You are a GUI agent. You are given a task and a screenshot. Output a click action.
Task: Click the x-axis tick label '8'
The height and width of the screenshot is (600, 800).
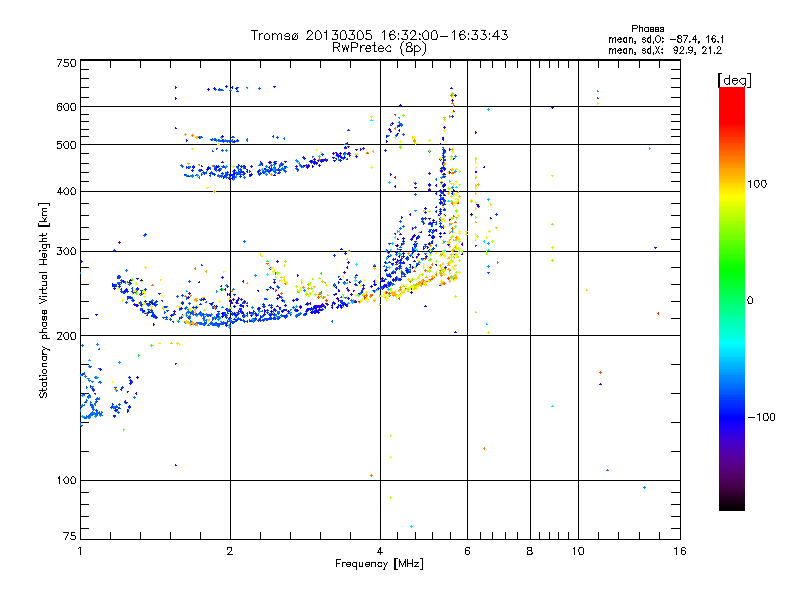530,551
